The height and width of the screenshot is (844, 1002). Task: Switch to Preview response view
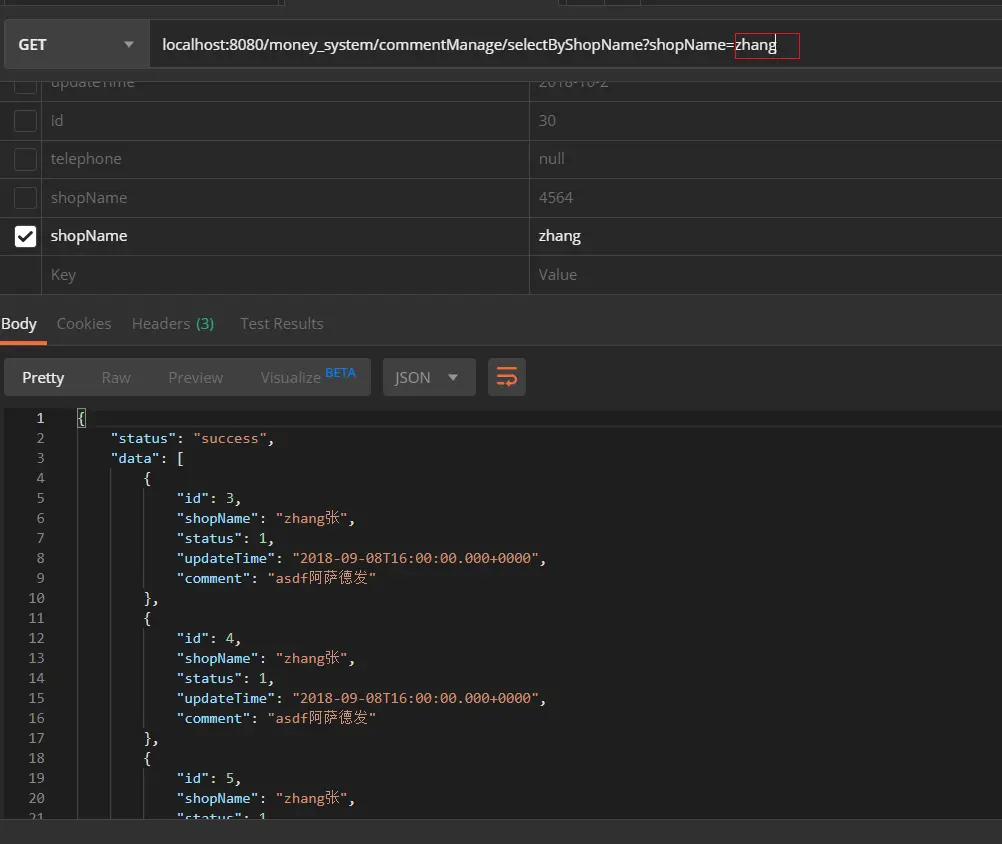point(196,378)
